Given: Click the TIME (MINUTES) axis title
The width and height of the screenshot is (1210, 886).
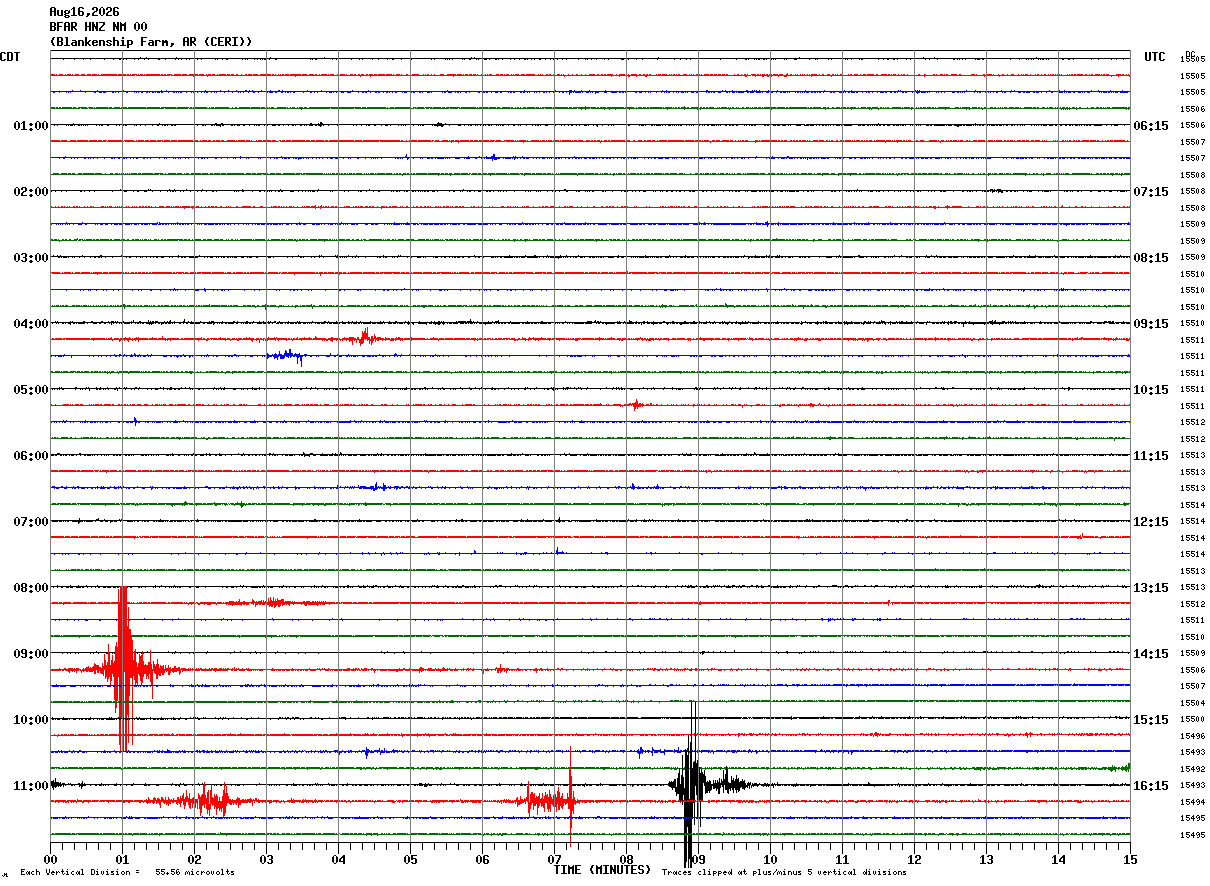Looking at the screenshot, I should click(x=602, y=870).
